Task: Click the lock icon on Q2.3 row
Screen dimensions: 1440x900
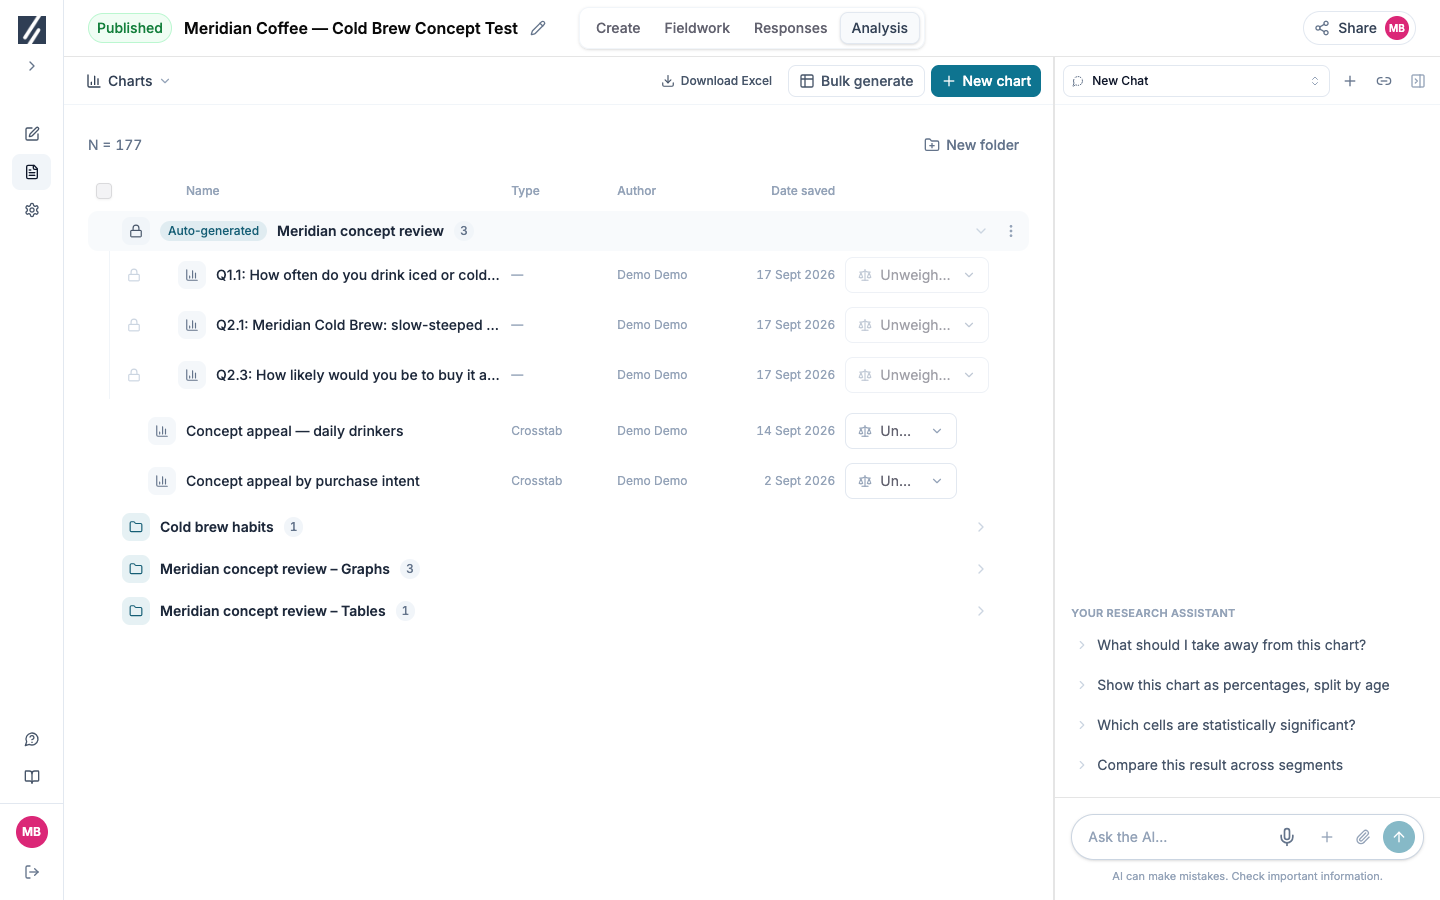Action: coord(134,375)
